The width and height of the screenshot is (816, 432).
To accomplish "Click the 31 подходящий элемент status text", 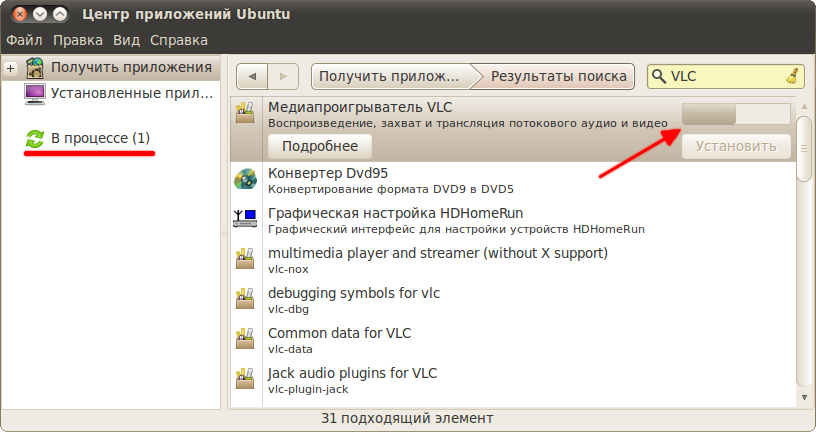I will point(407,418).
